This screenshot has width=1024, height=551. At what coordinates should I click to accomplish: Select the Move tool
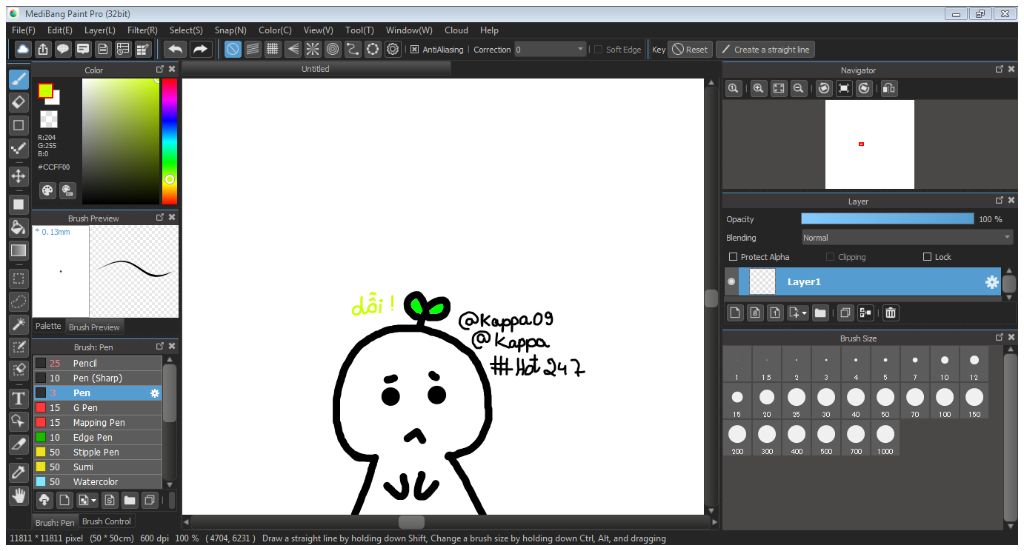18,176
